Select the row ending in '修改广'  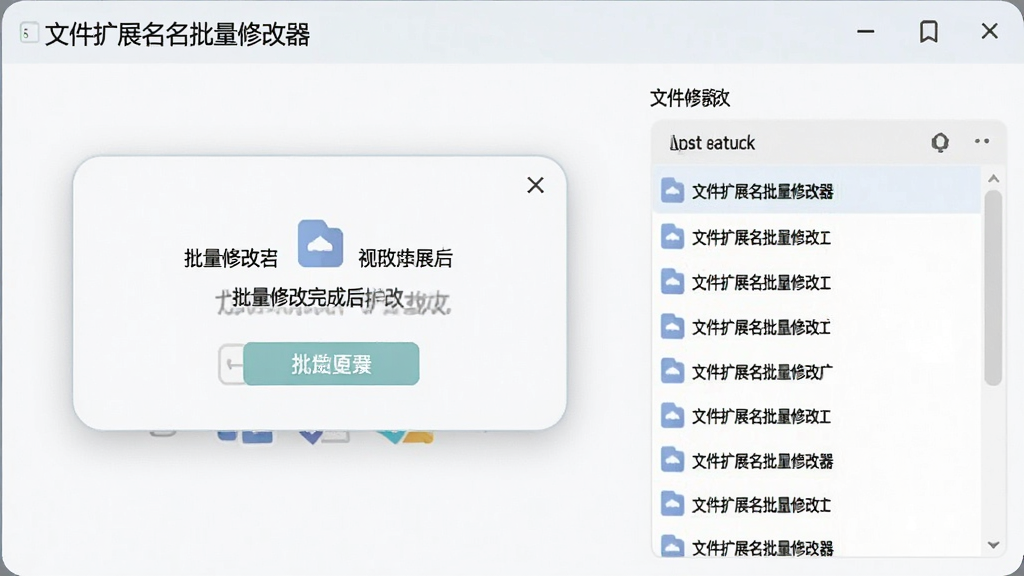pyautogui.click(x=816, y=372)
